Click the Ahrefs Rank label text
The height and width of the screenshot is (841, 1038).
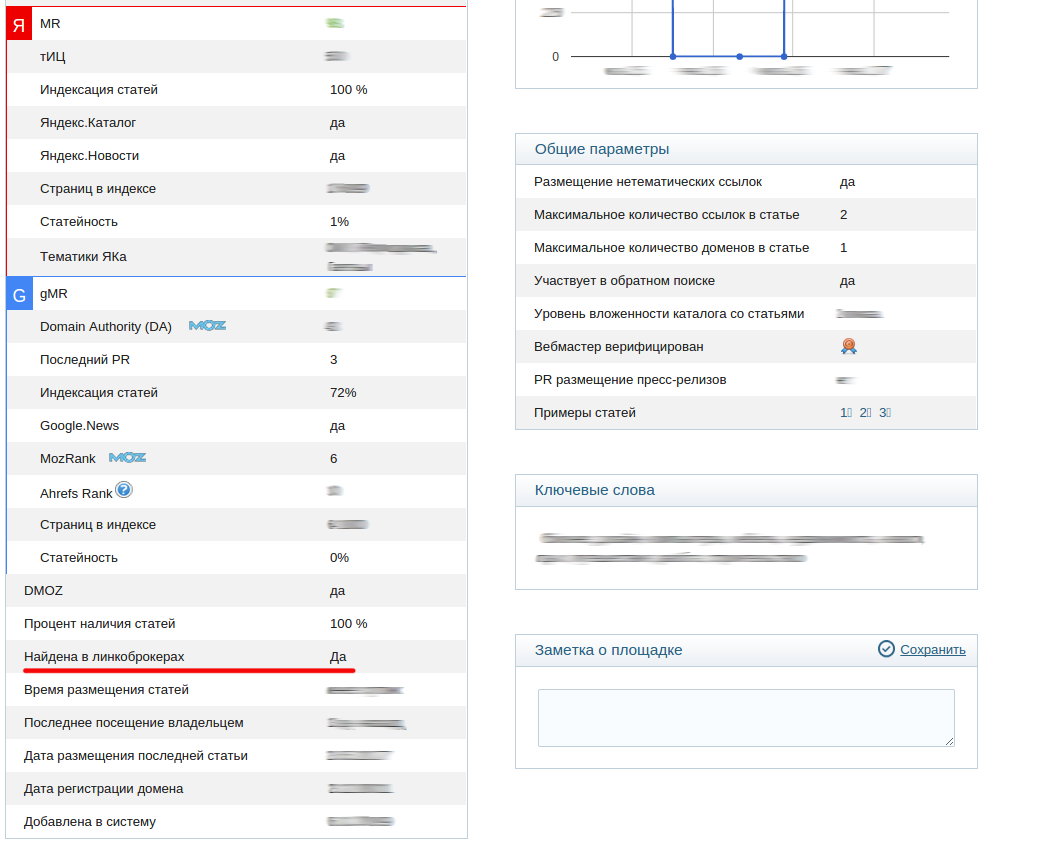(x=76, y=493)
